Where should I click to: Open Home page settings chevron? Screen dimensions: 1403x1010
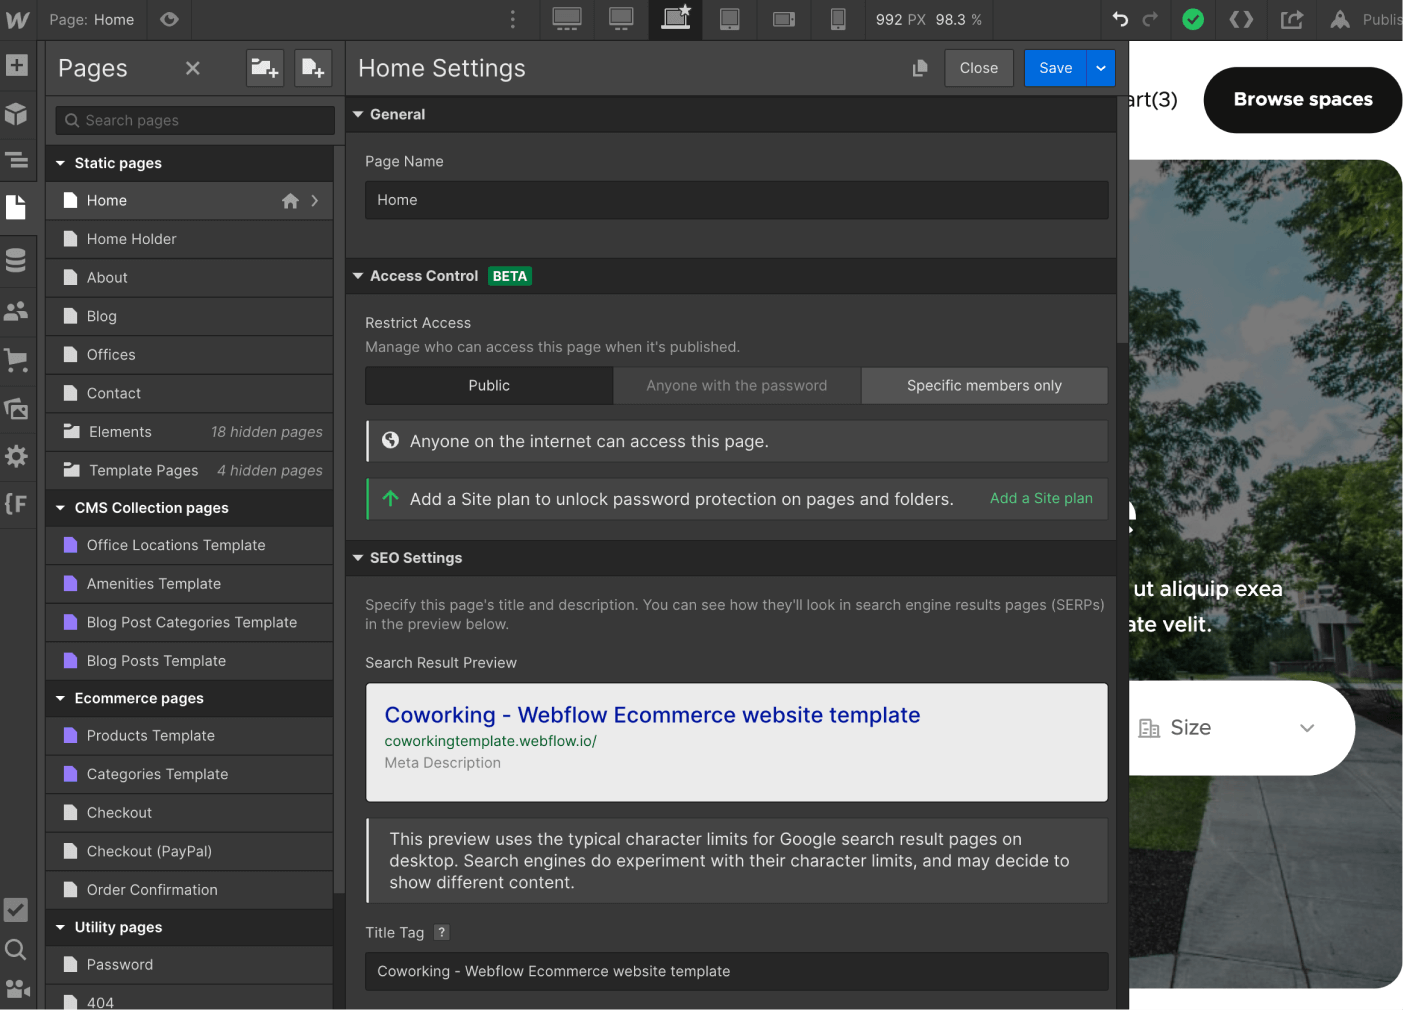(x=315, y=201)
